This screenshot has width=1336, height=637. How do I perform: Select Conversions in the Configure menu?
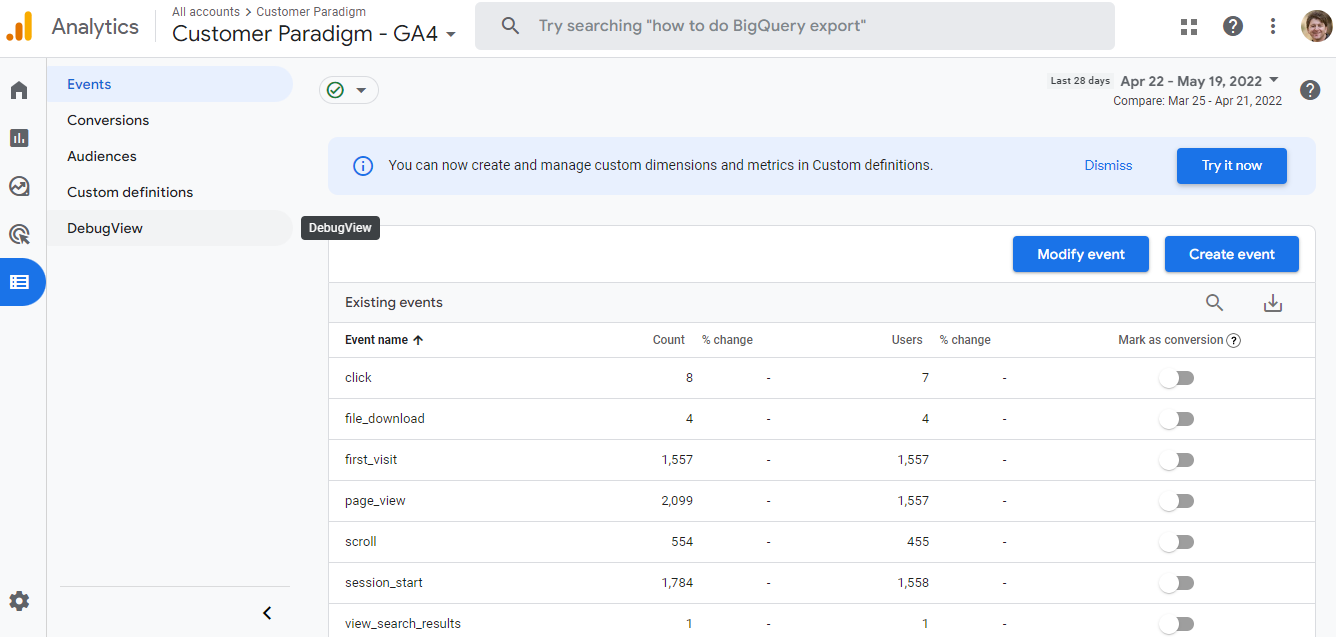click(x=108, y=120)
